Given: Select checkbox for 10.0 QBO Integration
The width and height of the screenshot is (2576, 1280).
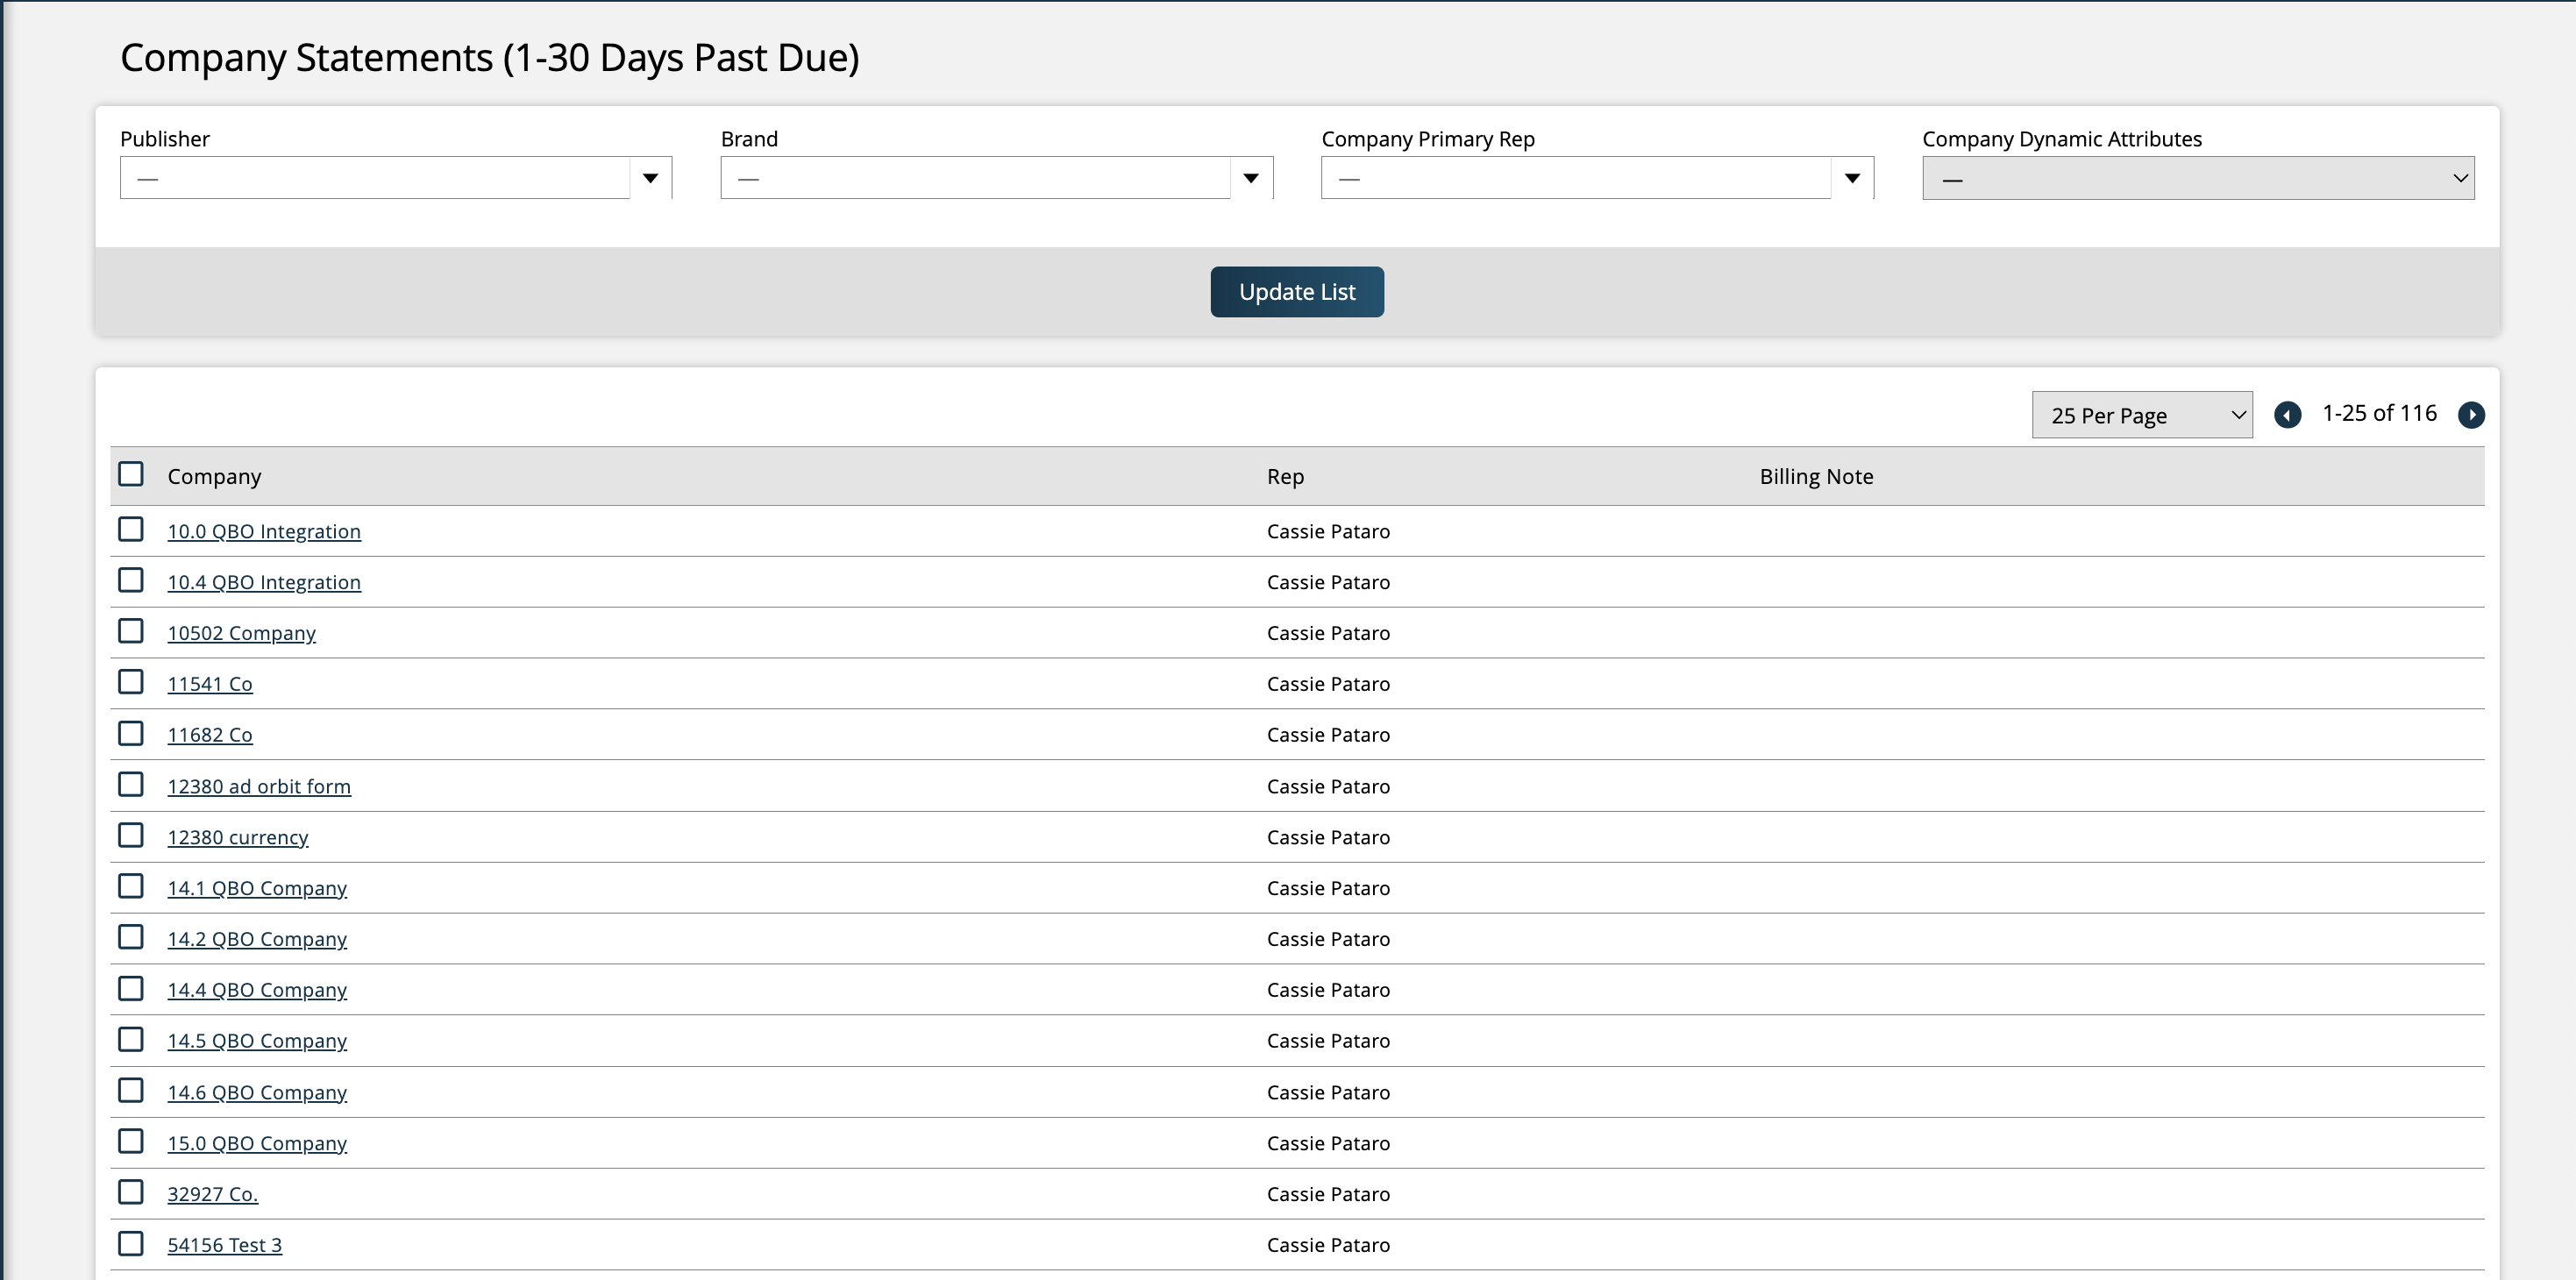Looking at the screenshot, I should pyautogui.click(x=131, y=529).
